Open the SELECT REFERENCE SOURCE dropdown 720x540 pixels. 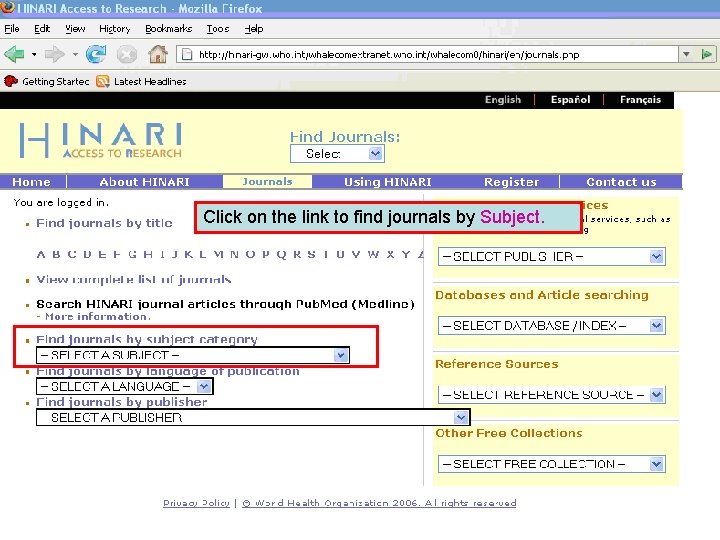click(x=551, y=394)
